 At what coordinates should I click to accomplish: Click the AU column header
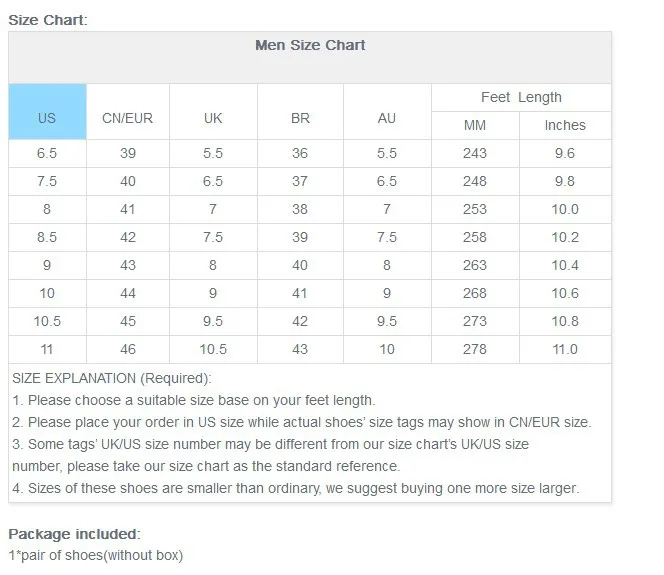387,118
